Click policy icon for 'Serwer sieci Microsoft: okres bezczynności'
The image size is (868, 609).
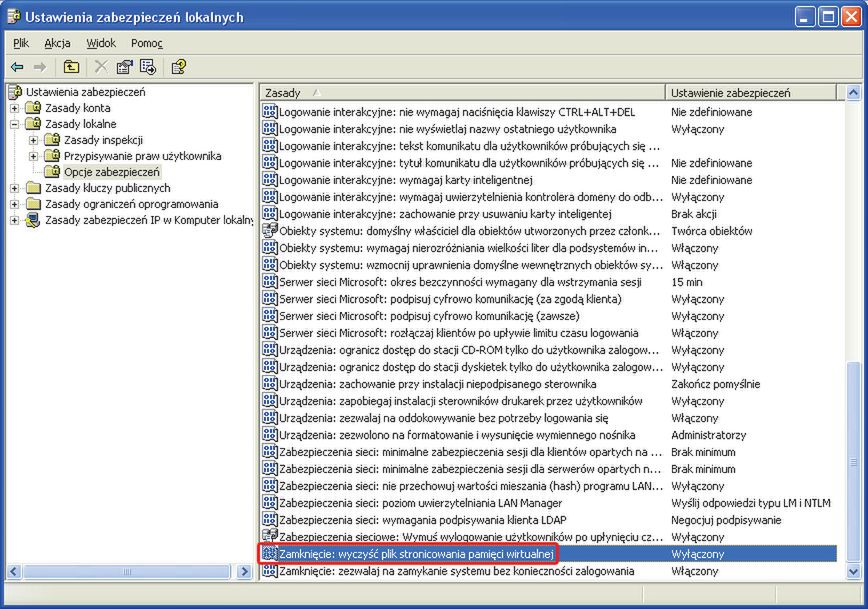[x=270, y=281]
